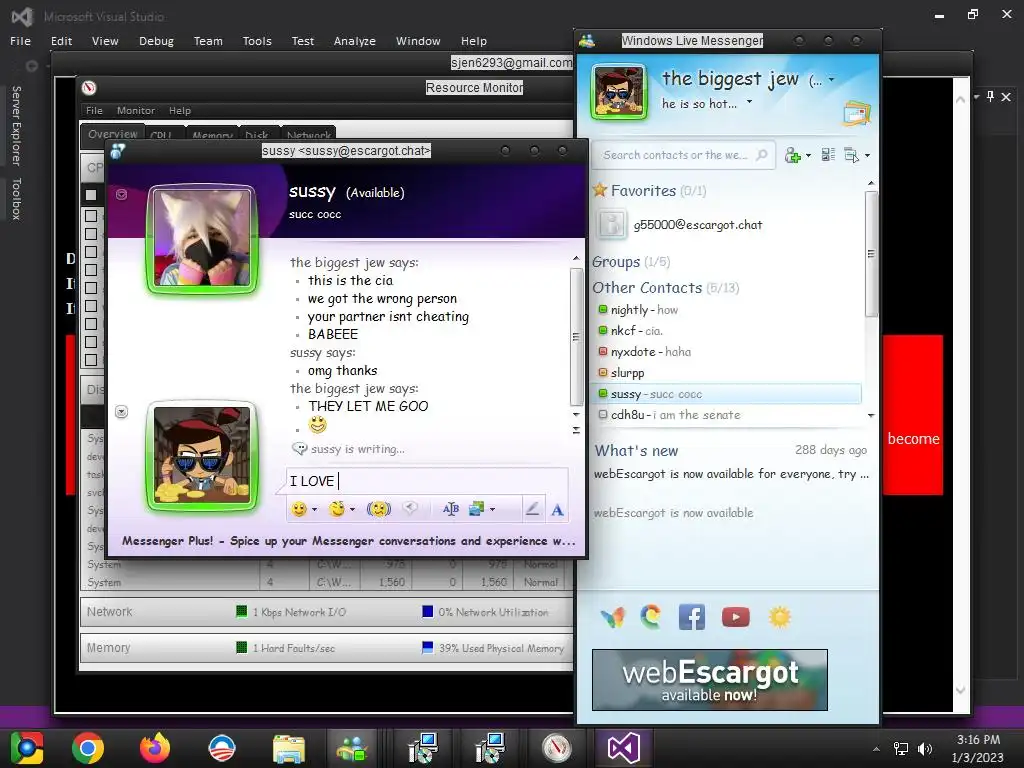Click the webEscargot available now banner
Image resolution: width=1024 pixels, height=768 pixels.
click(710, 680)
